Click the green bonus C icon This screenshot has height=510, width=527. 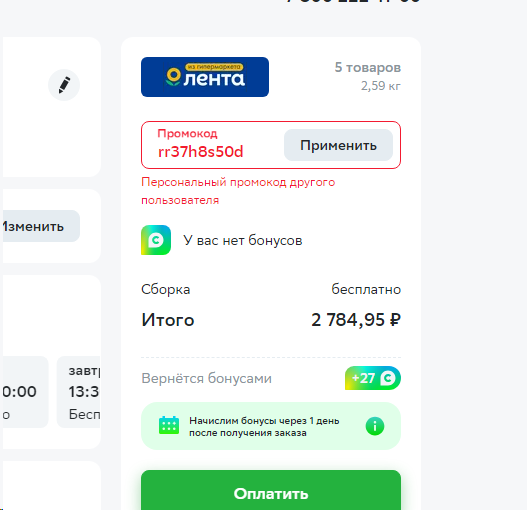(x=156, y=240)
